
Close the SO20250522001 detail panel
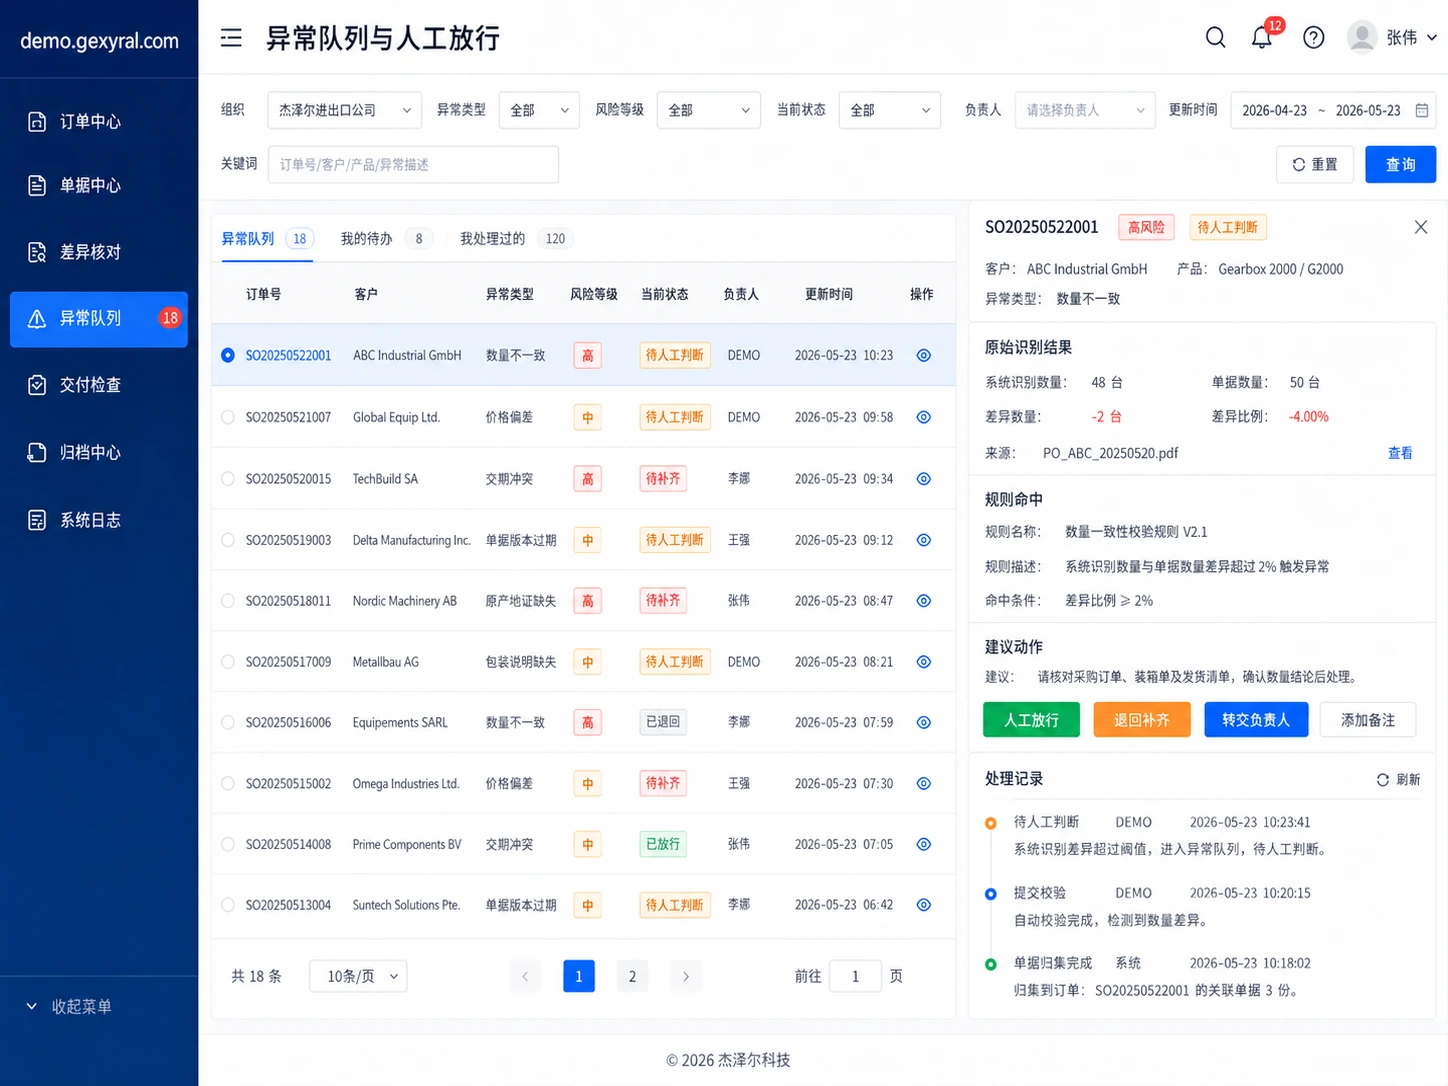1420,227
